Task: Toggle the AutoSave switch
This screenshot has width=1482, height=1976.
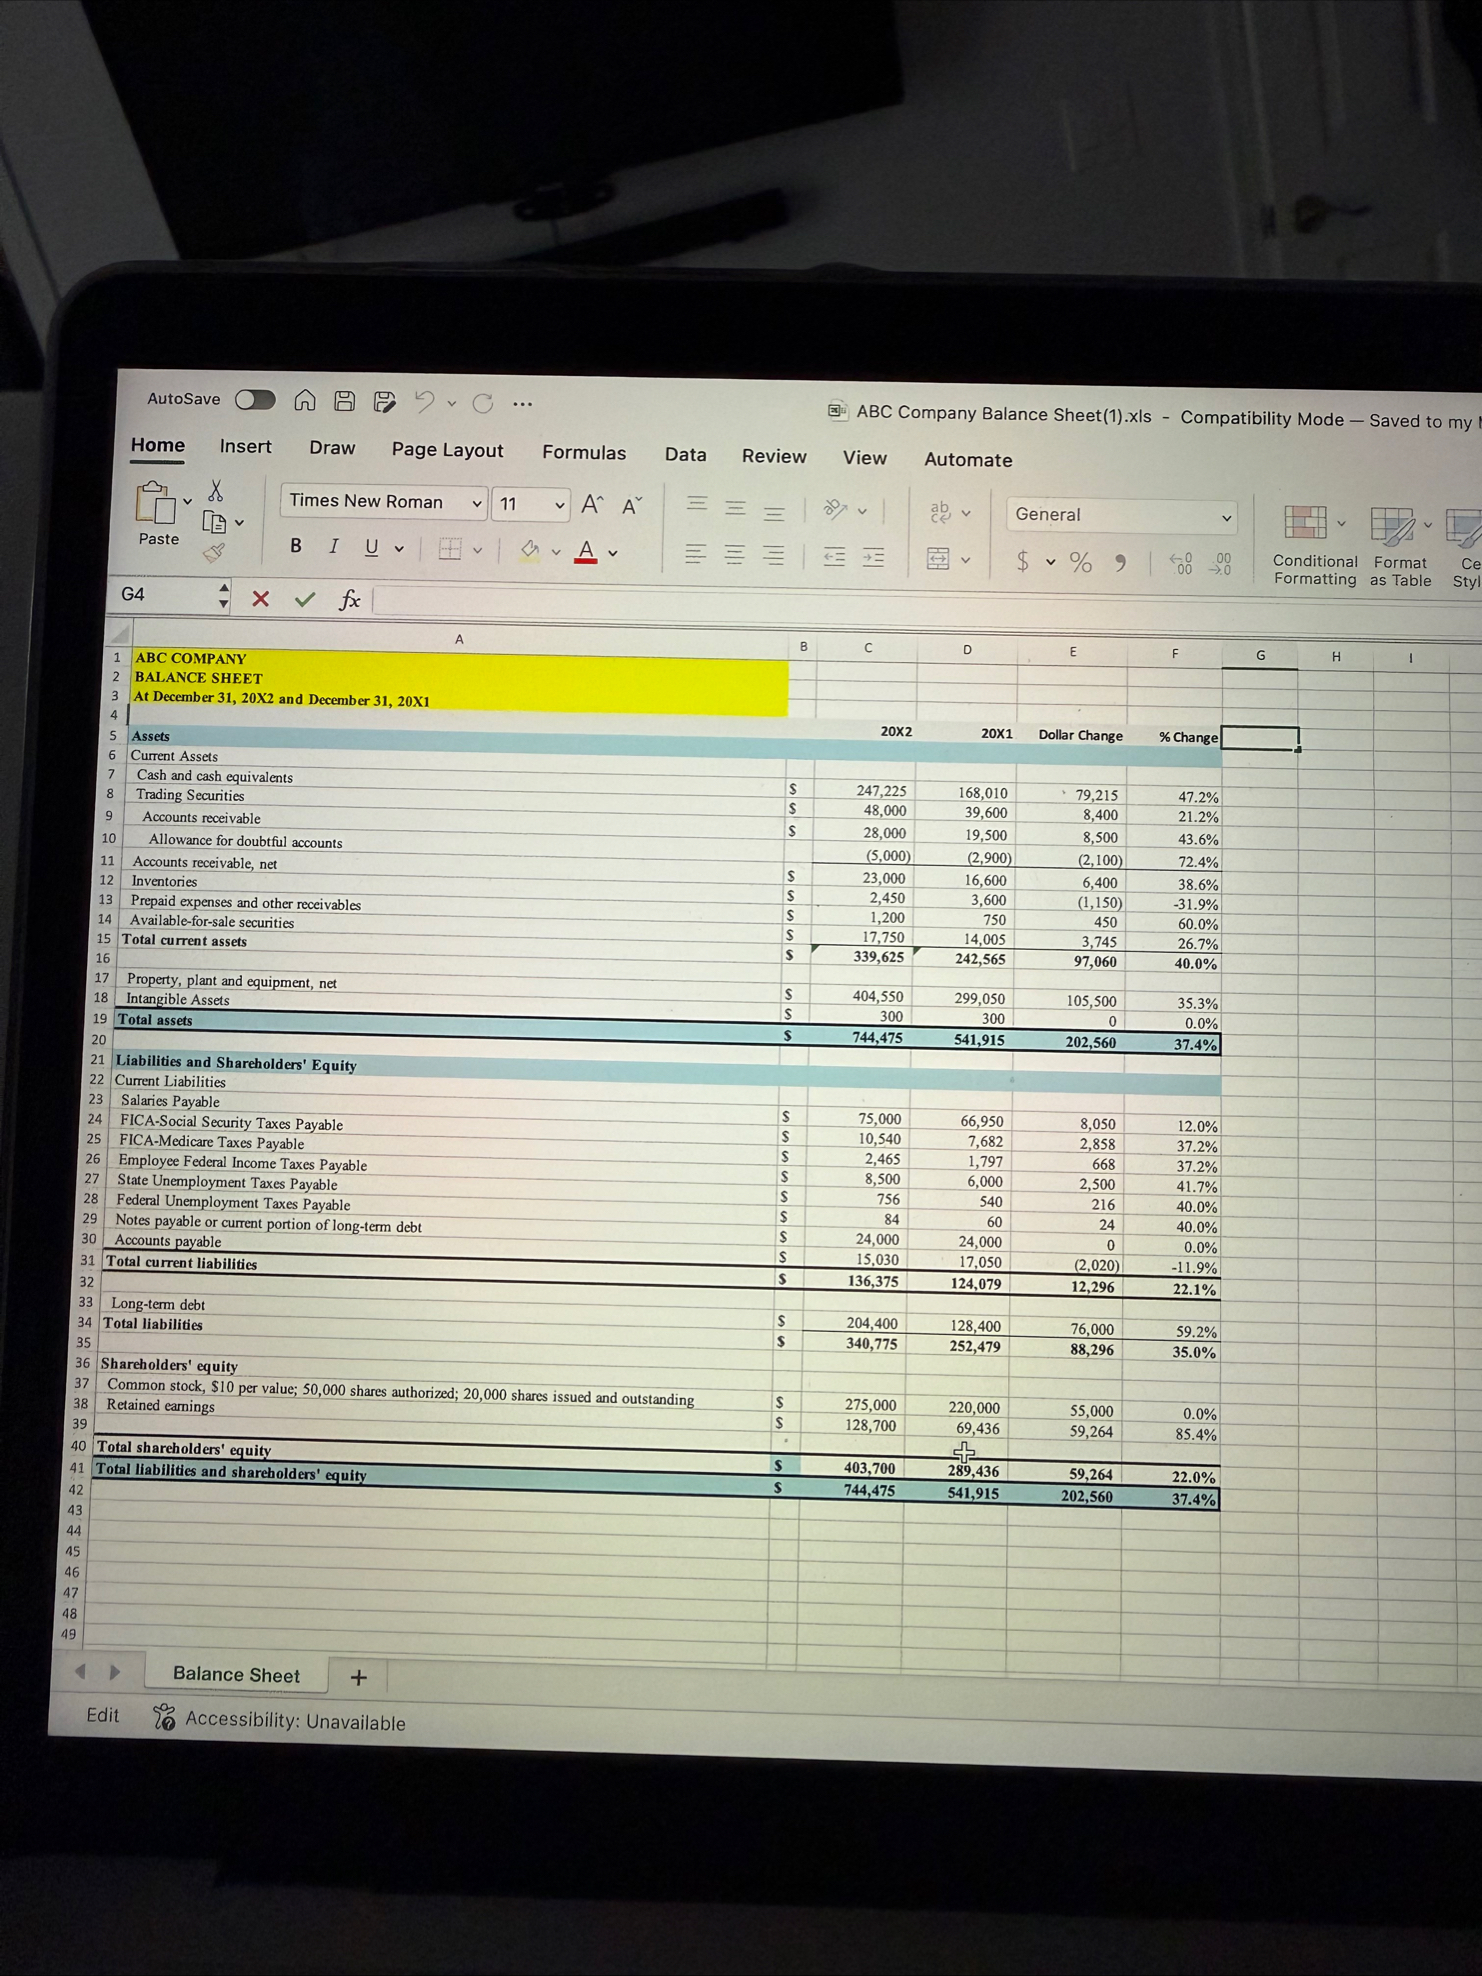Action: click(x=255, y=400)
